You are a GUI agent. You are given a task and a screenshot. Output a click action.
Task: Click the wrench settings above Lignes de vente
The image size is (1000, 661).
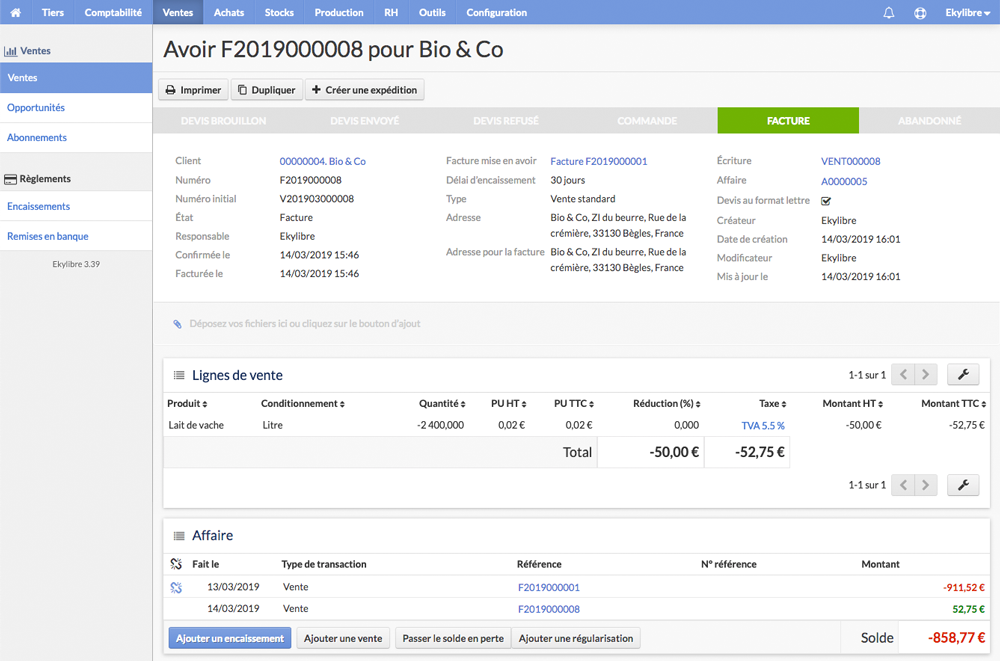pos(963,375)
